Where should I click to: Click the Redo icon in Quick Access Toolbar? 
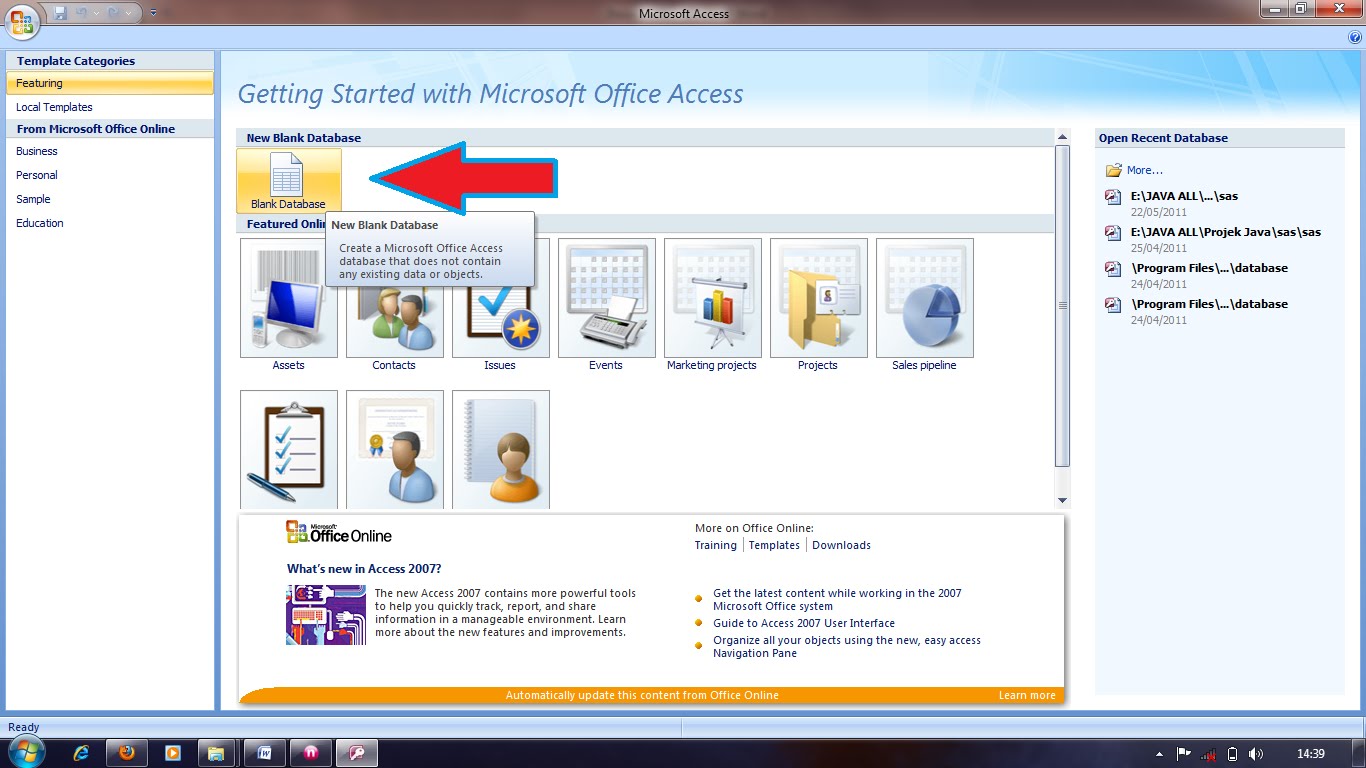114,13
